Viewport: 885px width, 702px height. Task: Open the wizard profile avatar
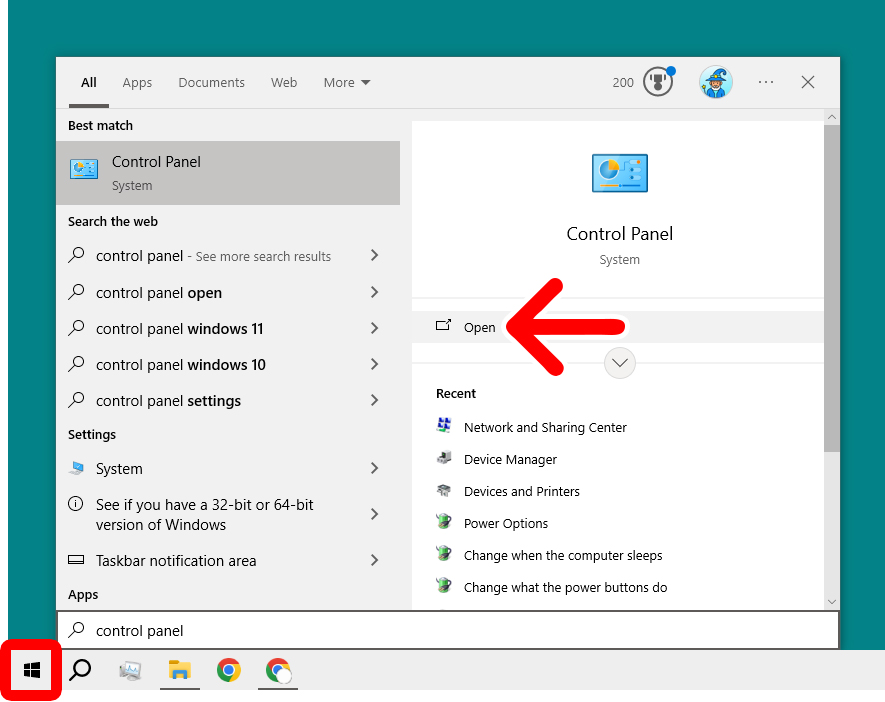715,82
